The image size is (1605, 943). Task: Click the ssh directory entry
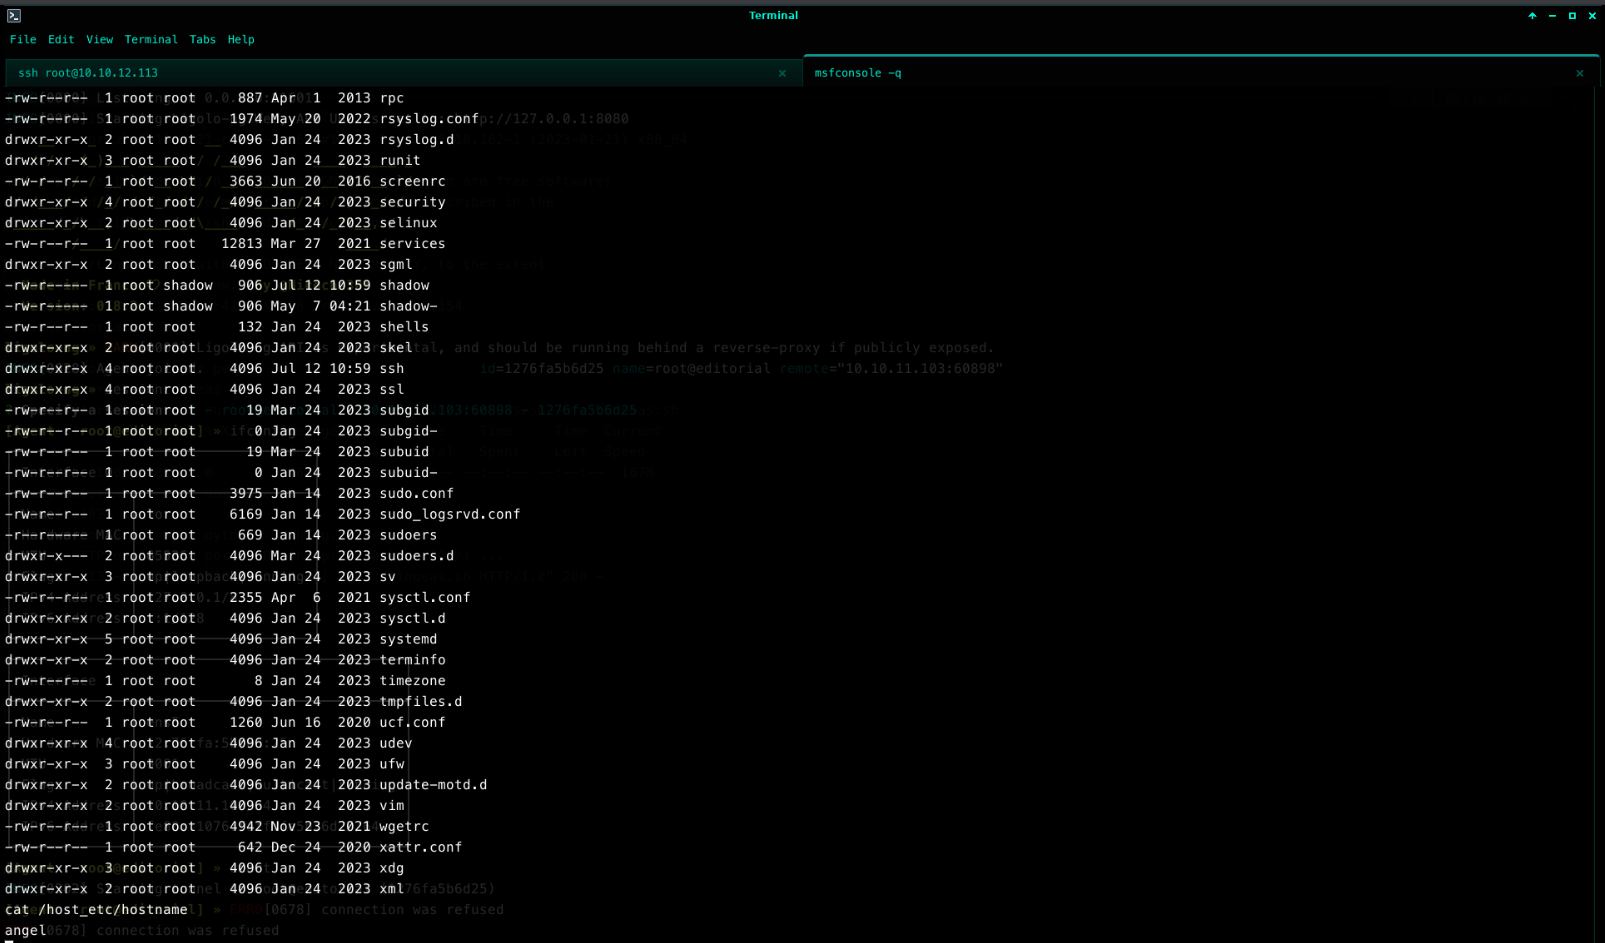coord(392,369)
